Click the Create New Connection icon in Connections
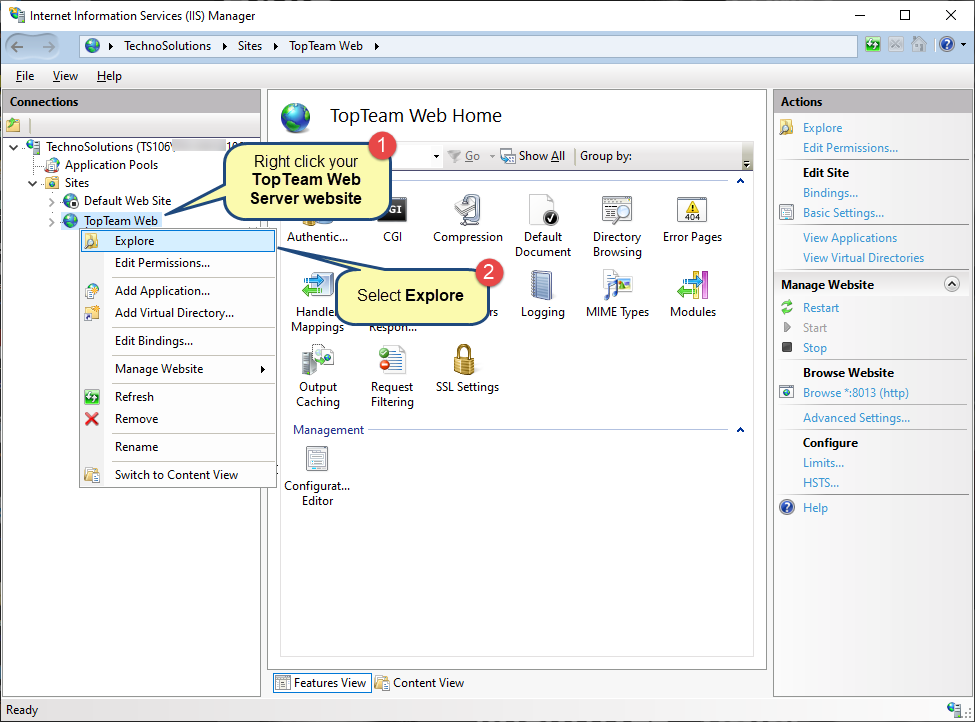This screenshot has height=722, width=975. coord(14,125)
